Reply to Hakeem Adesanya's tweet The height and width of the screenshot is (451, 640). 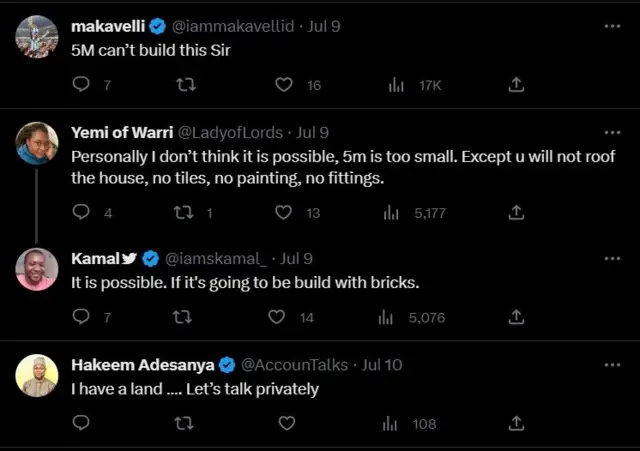(82, 423)
